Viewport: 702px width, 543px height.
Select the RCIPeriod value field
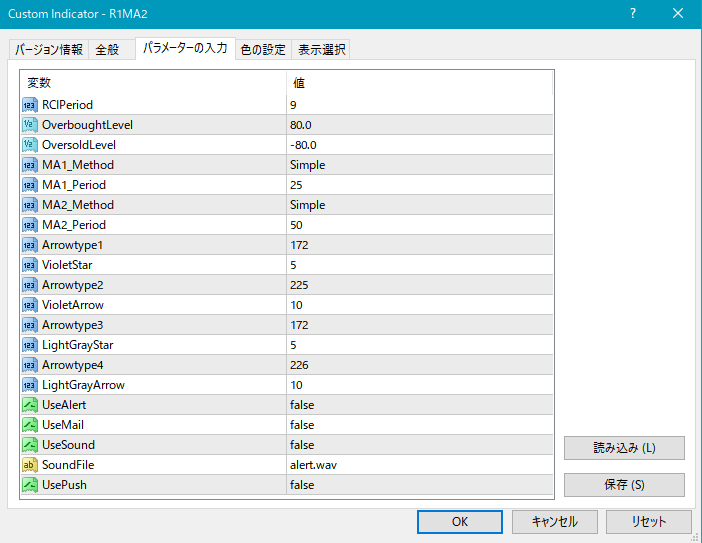point(418,105)
